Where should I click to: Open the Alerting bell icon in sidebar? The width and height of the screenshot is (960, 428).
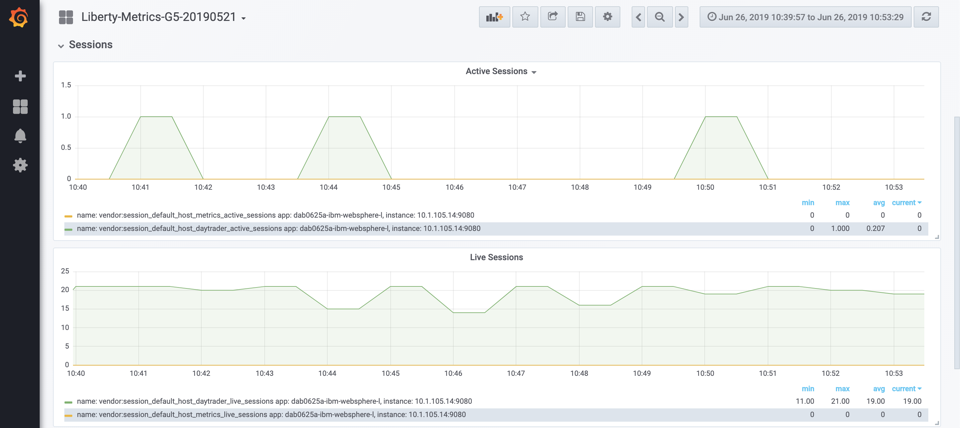(x=20, y=136)
